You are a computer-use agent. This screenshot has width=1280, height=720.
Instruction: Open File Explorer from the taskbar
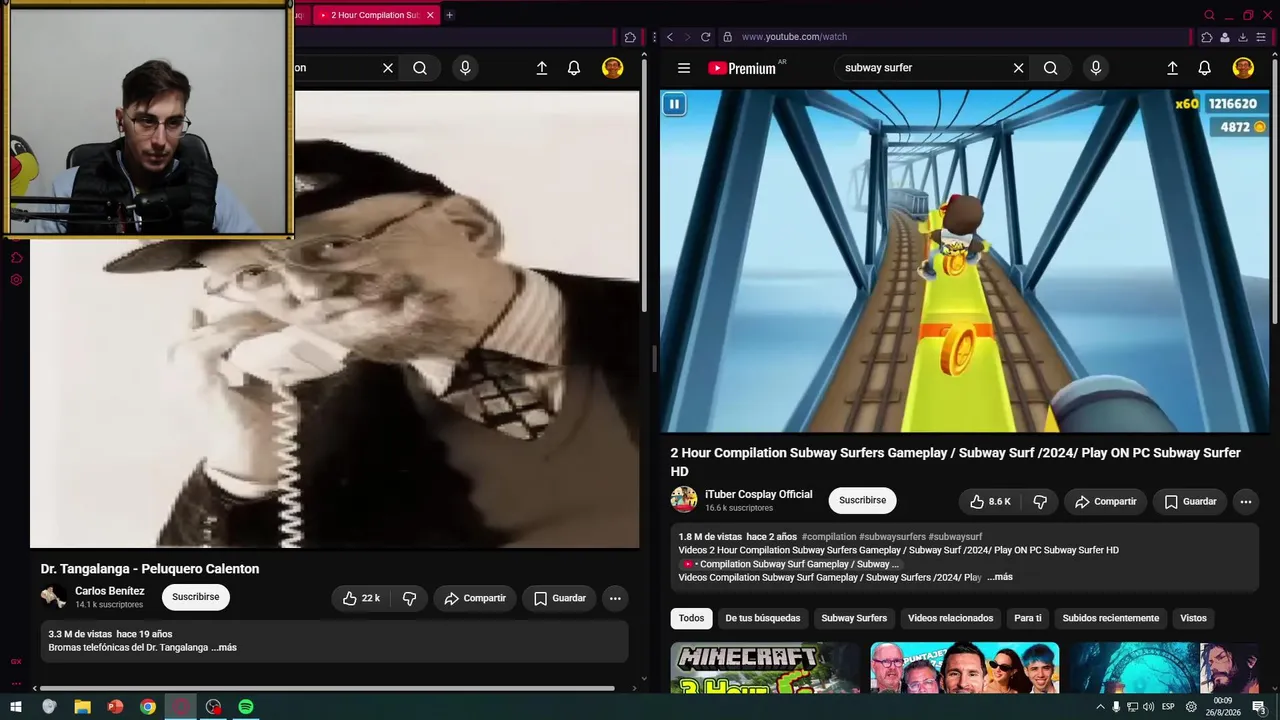(x=82, y=707)
